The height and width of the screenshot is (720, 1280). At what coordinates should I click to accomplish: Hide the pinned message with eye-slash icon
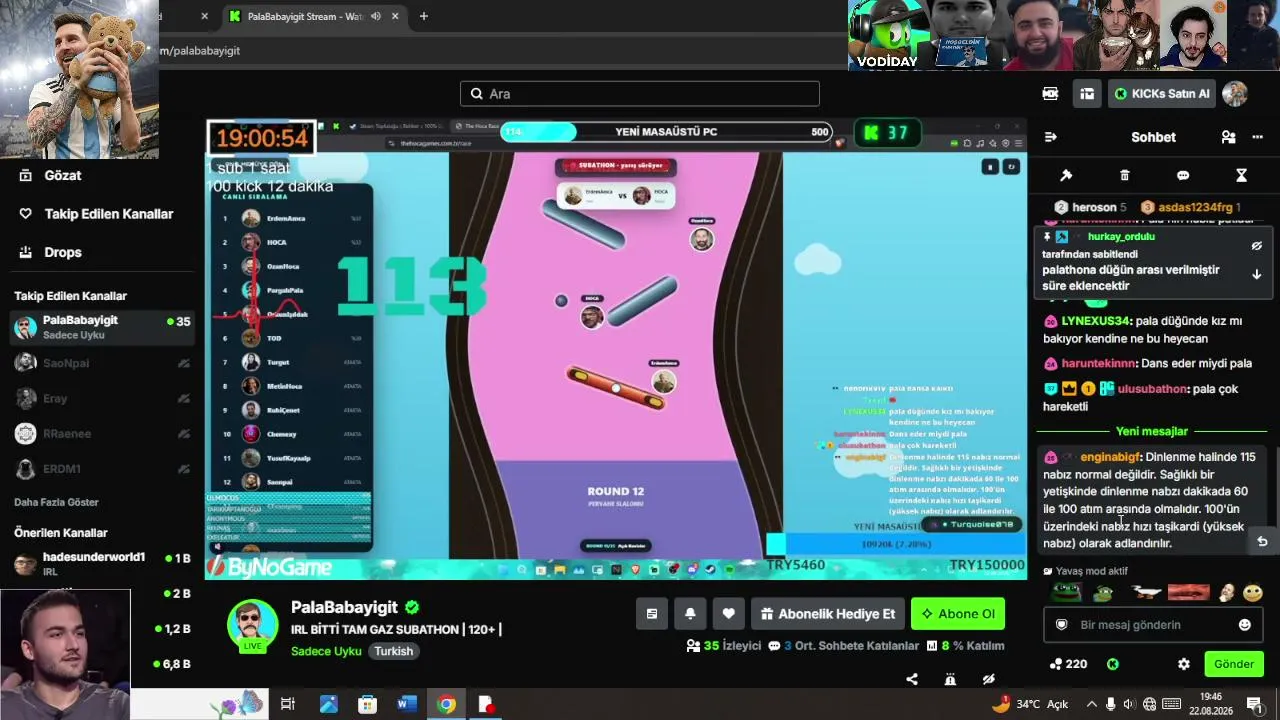coord(1257,245)
